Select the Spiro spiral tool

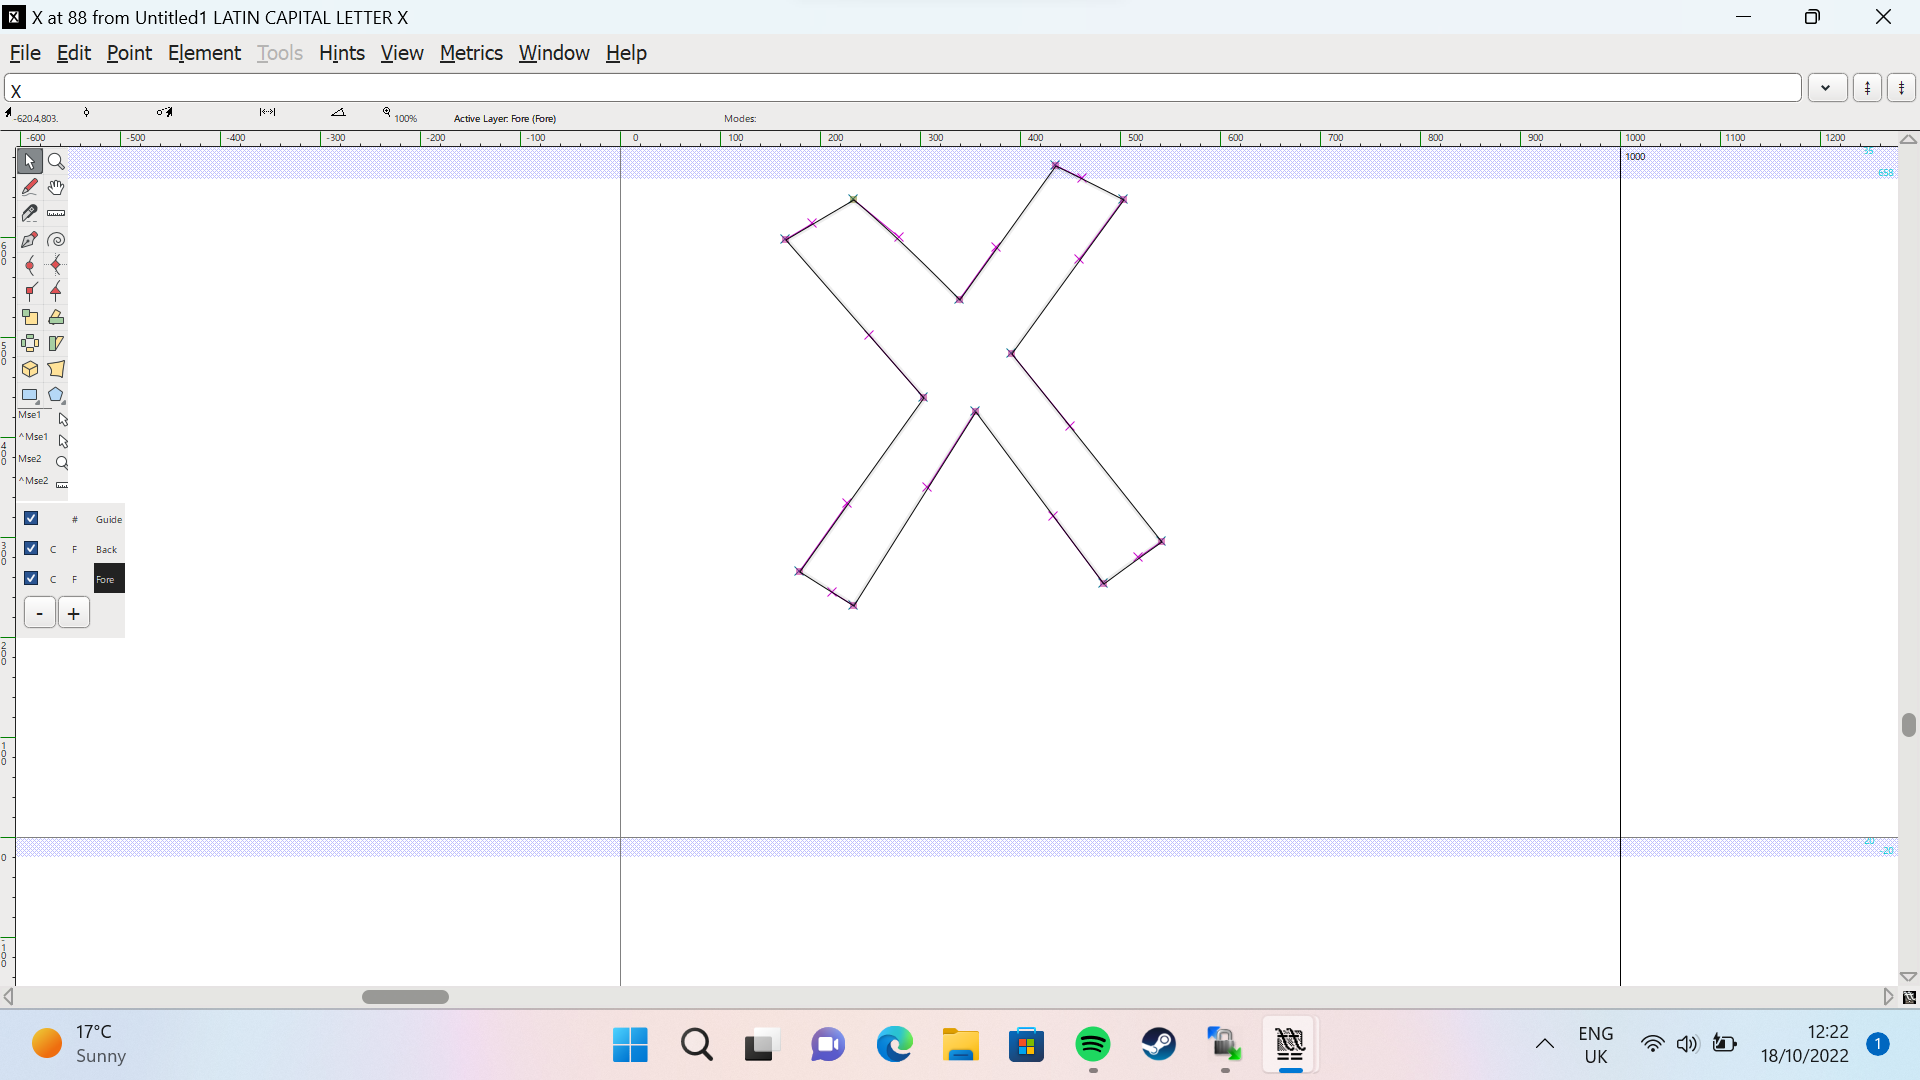[56, 239]
